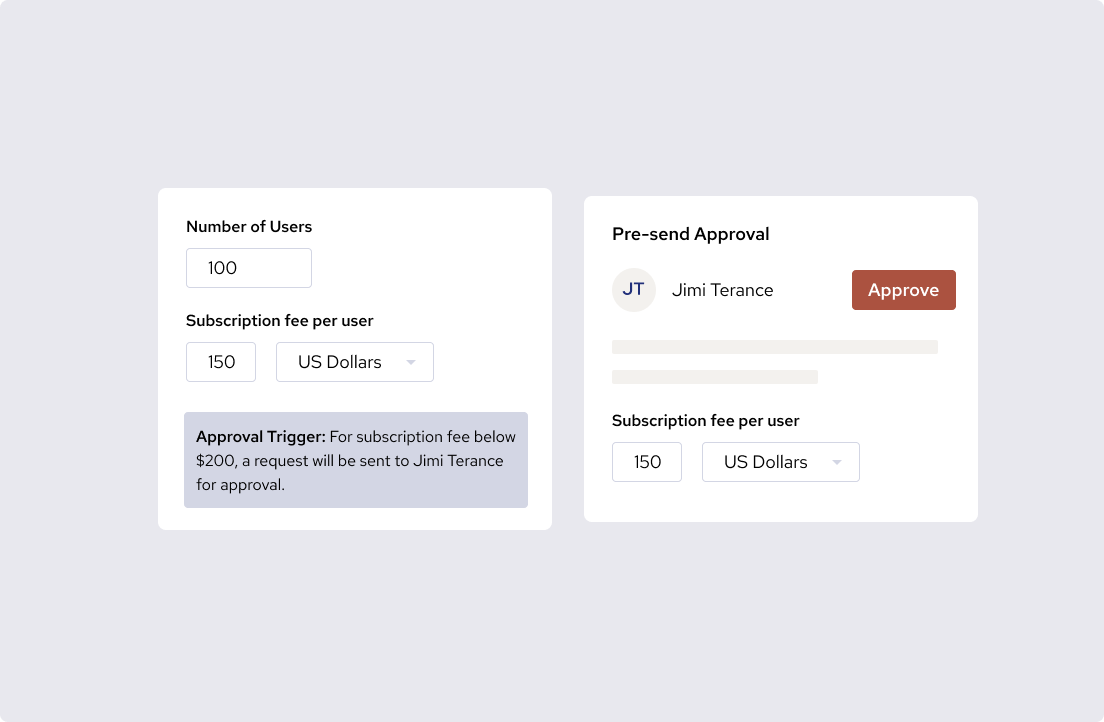Click the Number of Users label
Viewport: 1104px width, 722px height.
pyautogui.click(x=248, y=227)
